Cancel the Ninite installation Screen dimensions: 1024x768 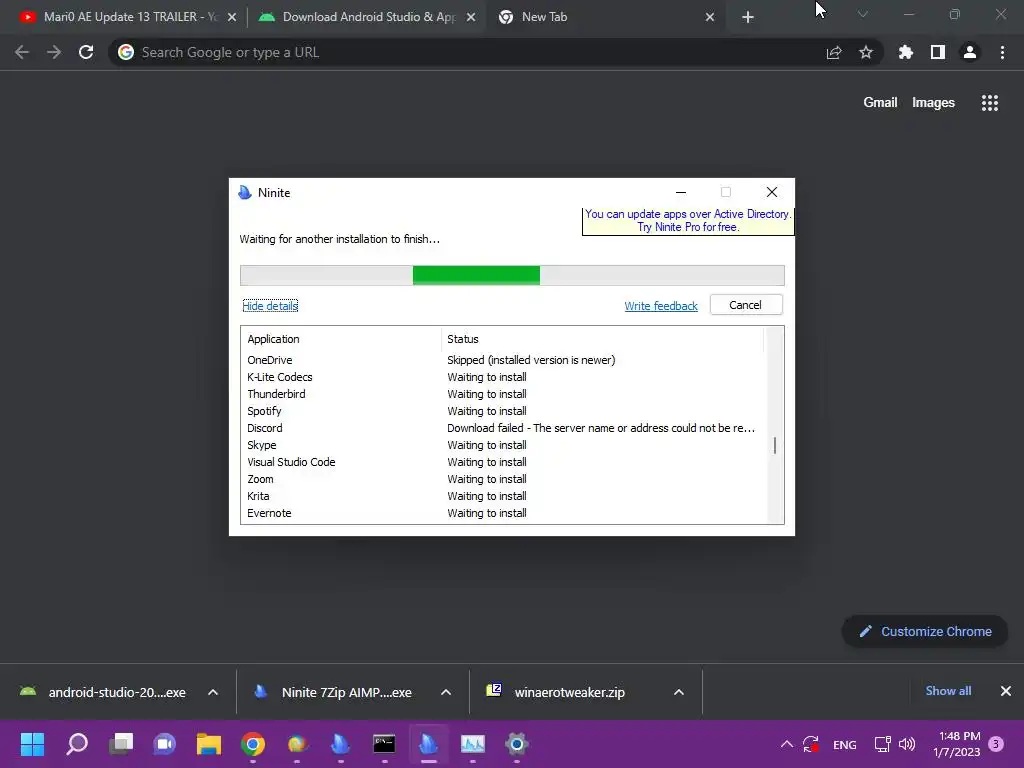(746, 305)
